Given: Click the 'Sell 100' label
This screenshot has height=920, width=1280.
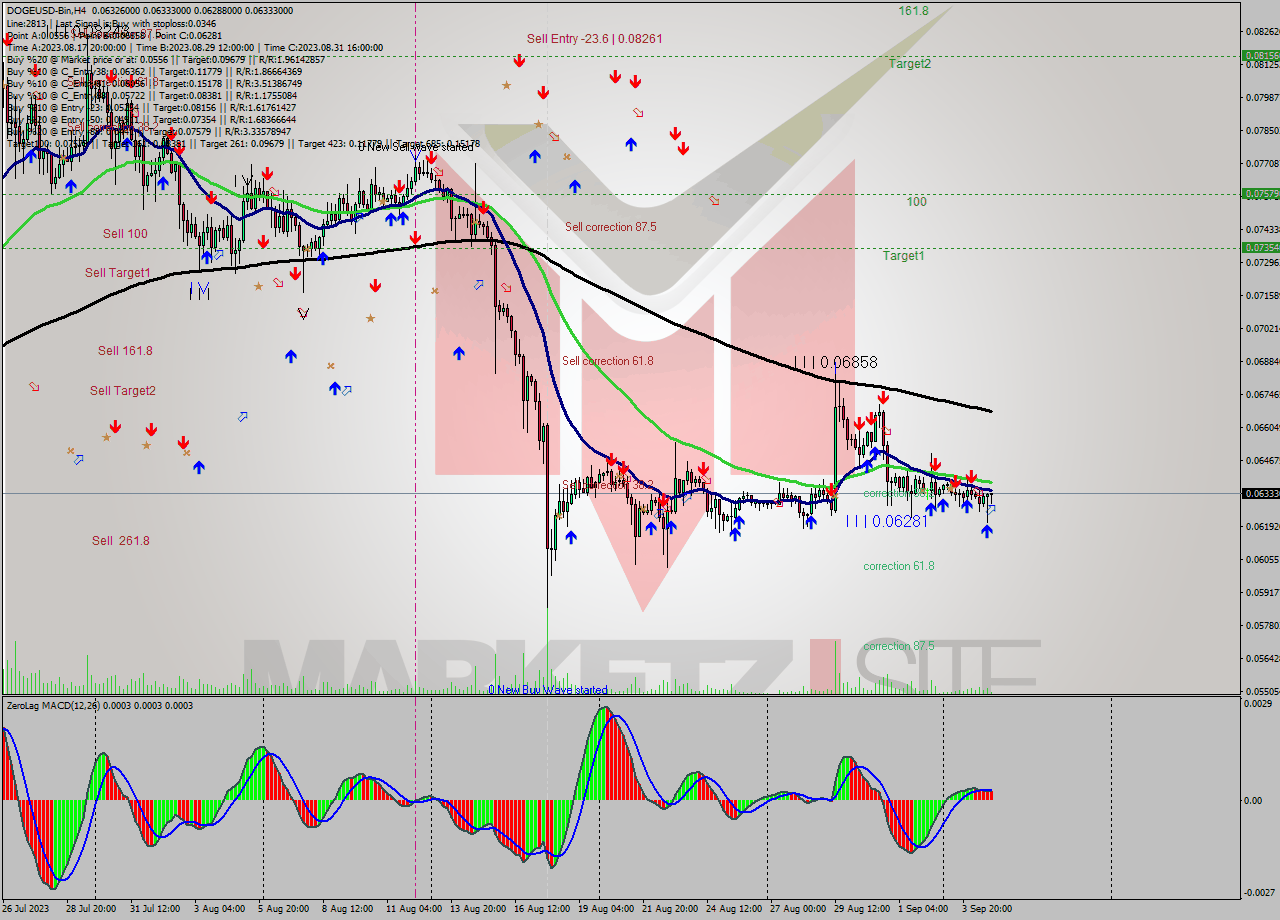Looking at the screenshot, I should click(x=125, y=234).
